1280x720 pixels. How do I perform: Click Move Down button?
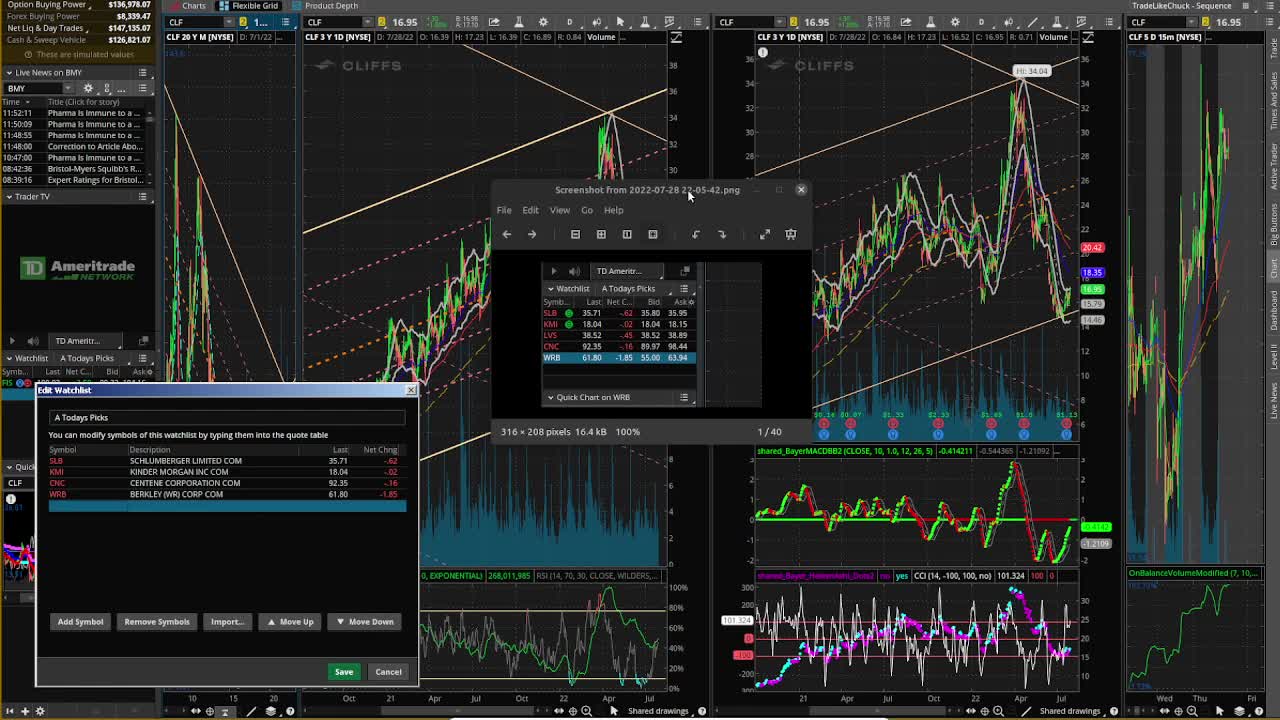365,622
